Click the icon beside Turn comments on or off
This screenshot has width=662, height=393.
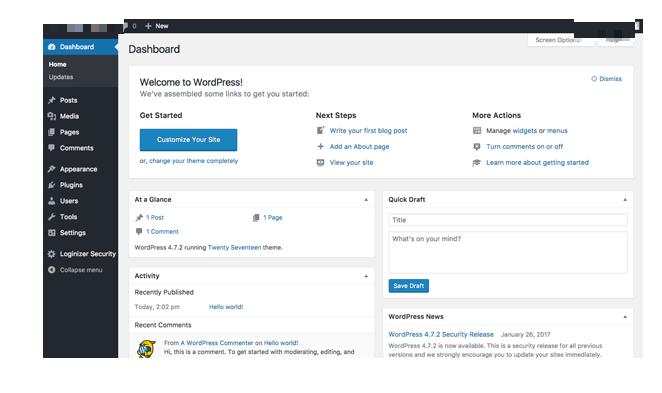pyautogui.click(x=477, y=146)
